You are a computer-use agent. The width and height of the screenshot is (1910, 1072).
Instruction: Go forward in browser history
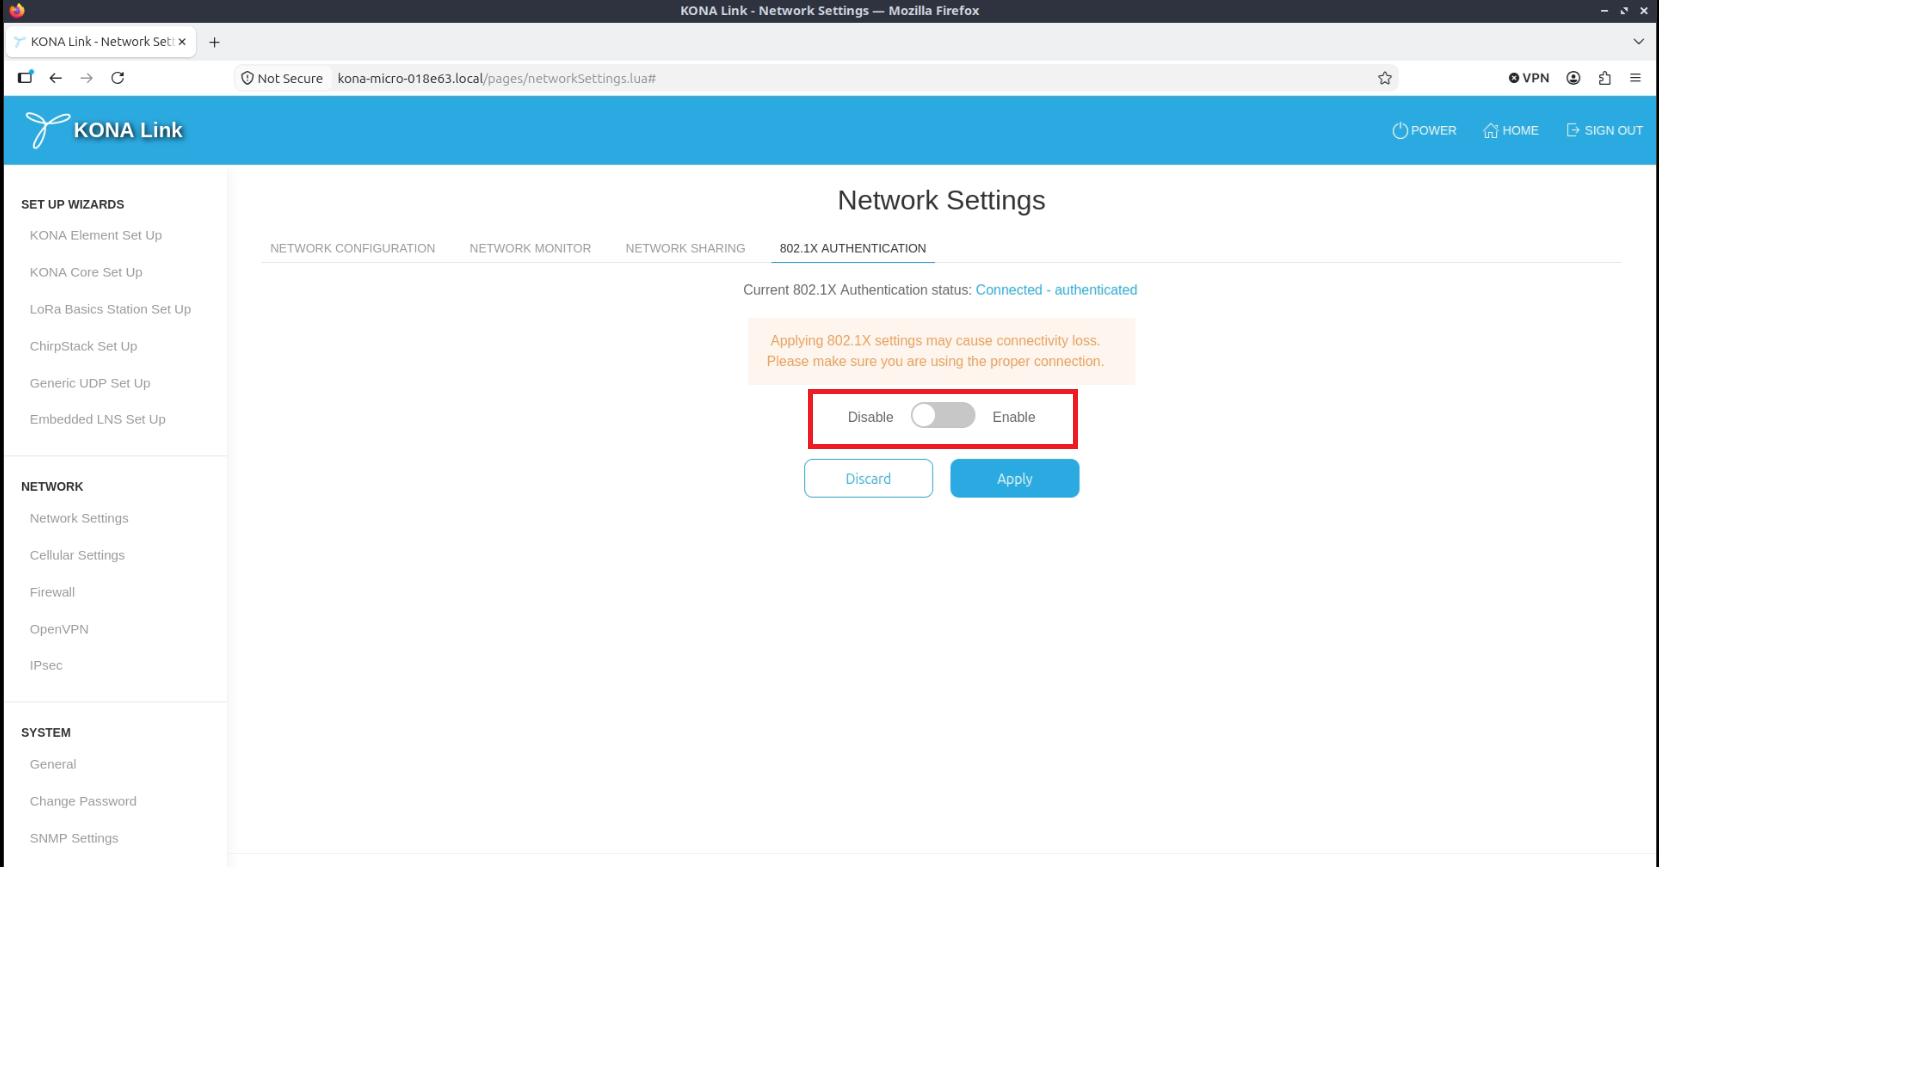point(87,78)
